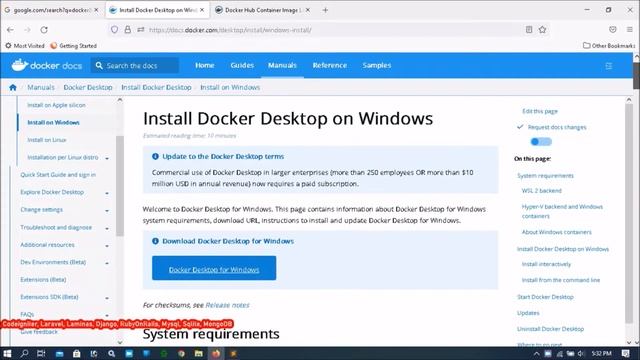640x360 pixels.
Task: Open Task View on the taskbar
Action: pyautogui.click(x=41, y=353)
